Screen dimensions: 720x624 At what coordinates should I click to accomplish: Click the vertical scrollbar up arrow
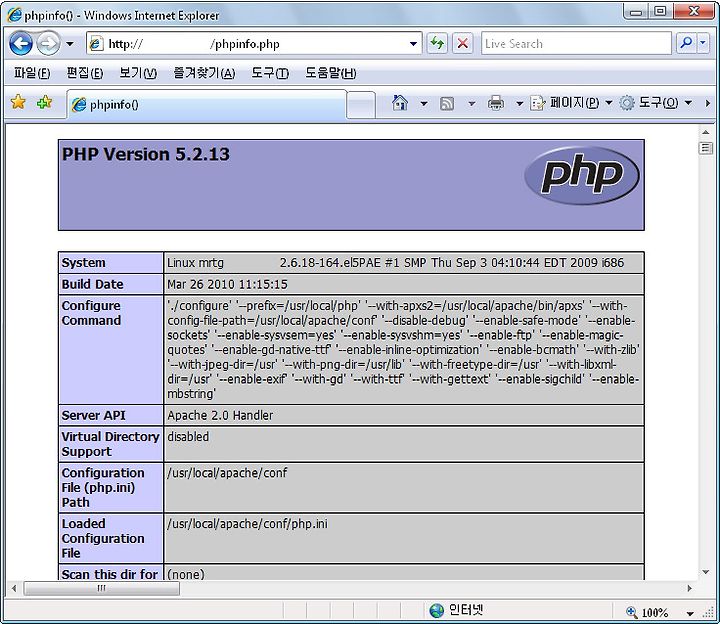(705, 132)
